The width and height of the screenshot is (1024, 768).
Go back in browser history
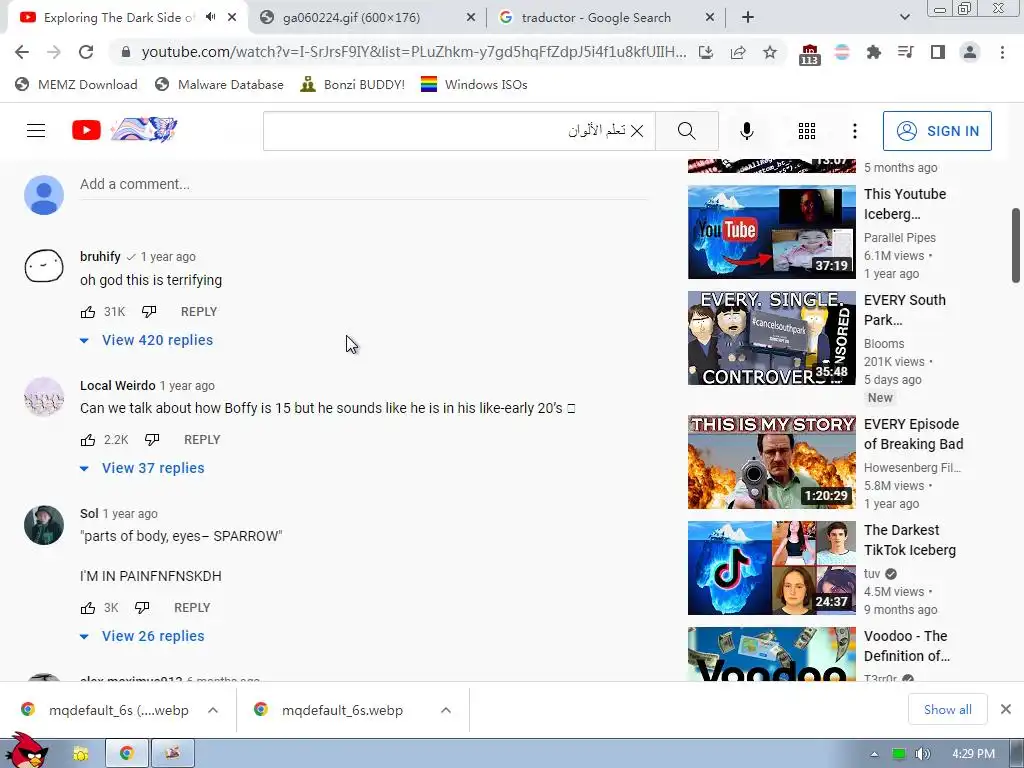(x=22, y=52)
